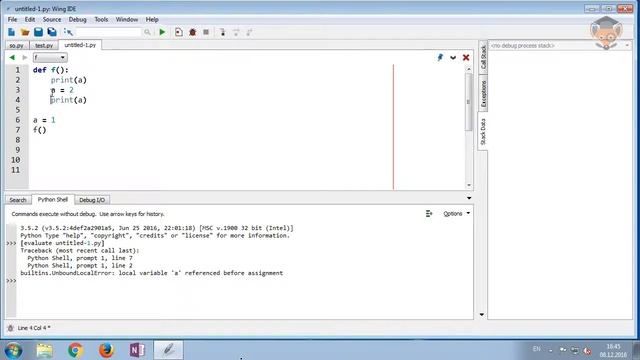Click code line 'a = 1'
The image size is (640, 360).
(44, 120)
